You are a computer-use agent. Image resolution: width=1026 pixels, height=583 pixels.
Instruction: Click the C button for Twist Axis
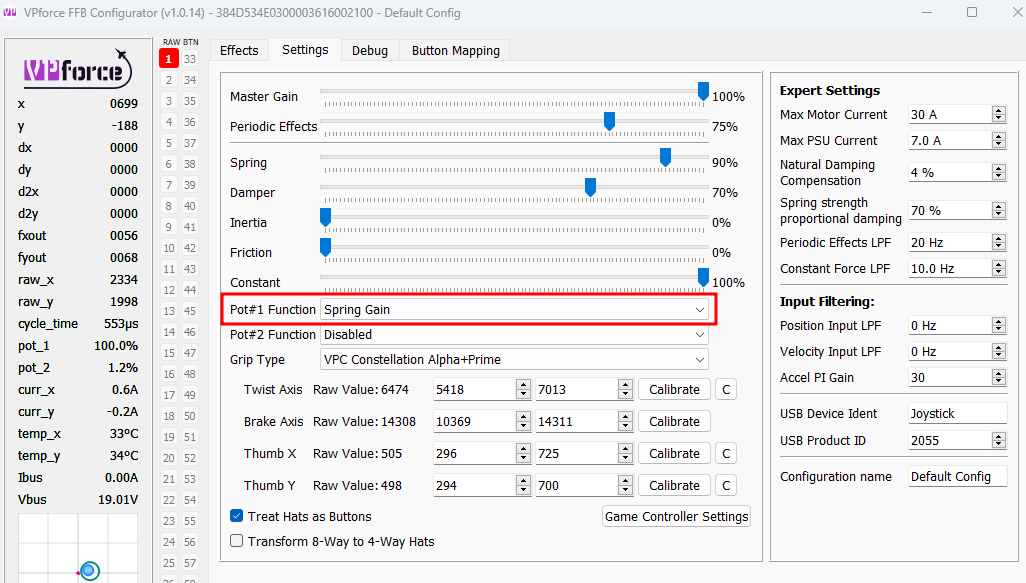726,389
